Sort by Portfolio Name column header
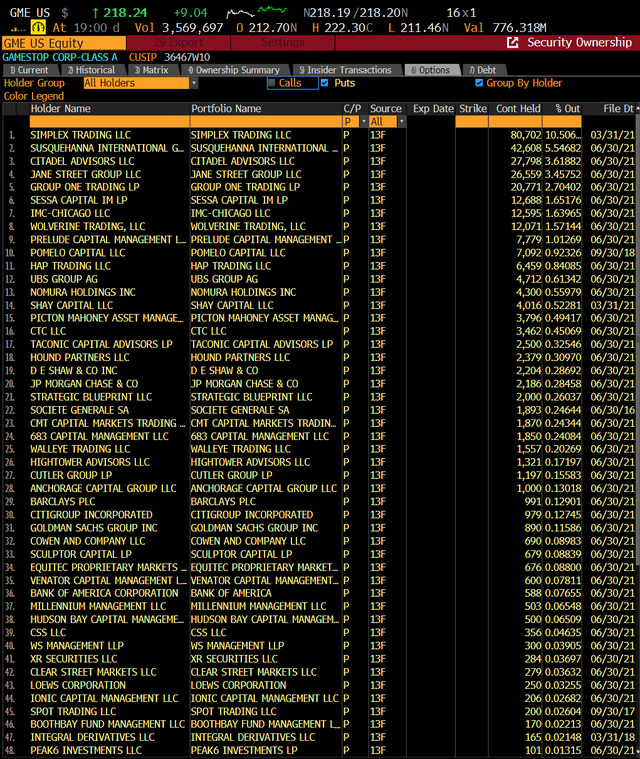 (226, 108)
